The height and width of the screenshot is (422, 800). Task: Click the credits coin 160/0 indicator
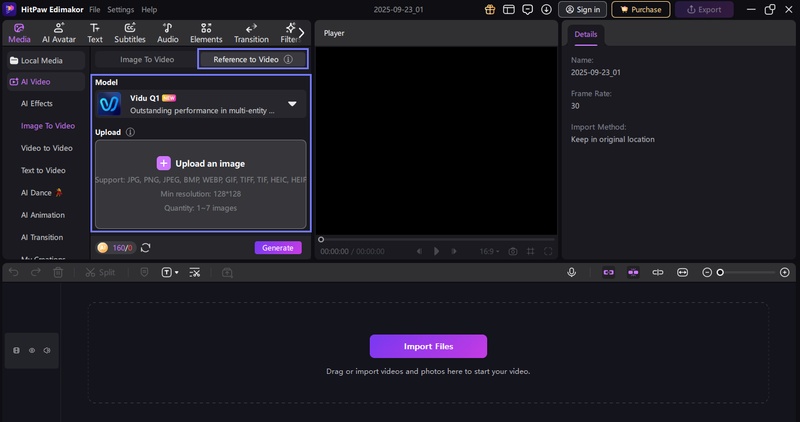coord(115,247)
